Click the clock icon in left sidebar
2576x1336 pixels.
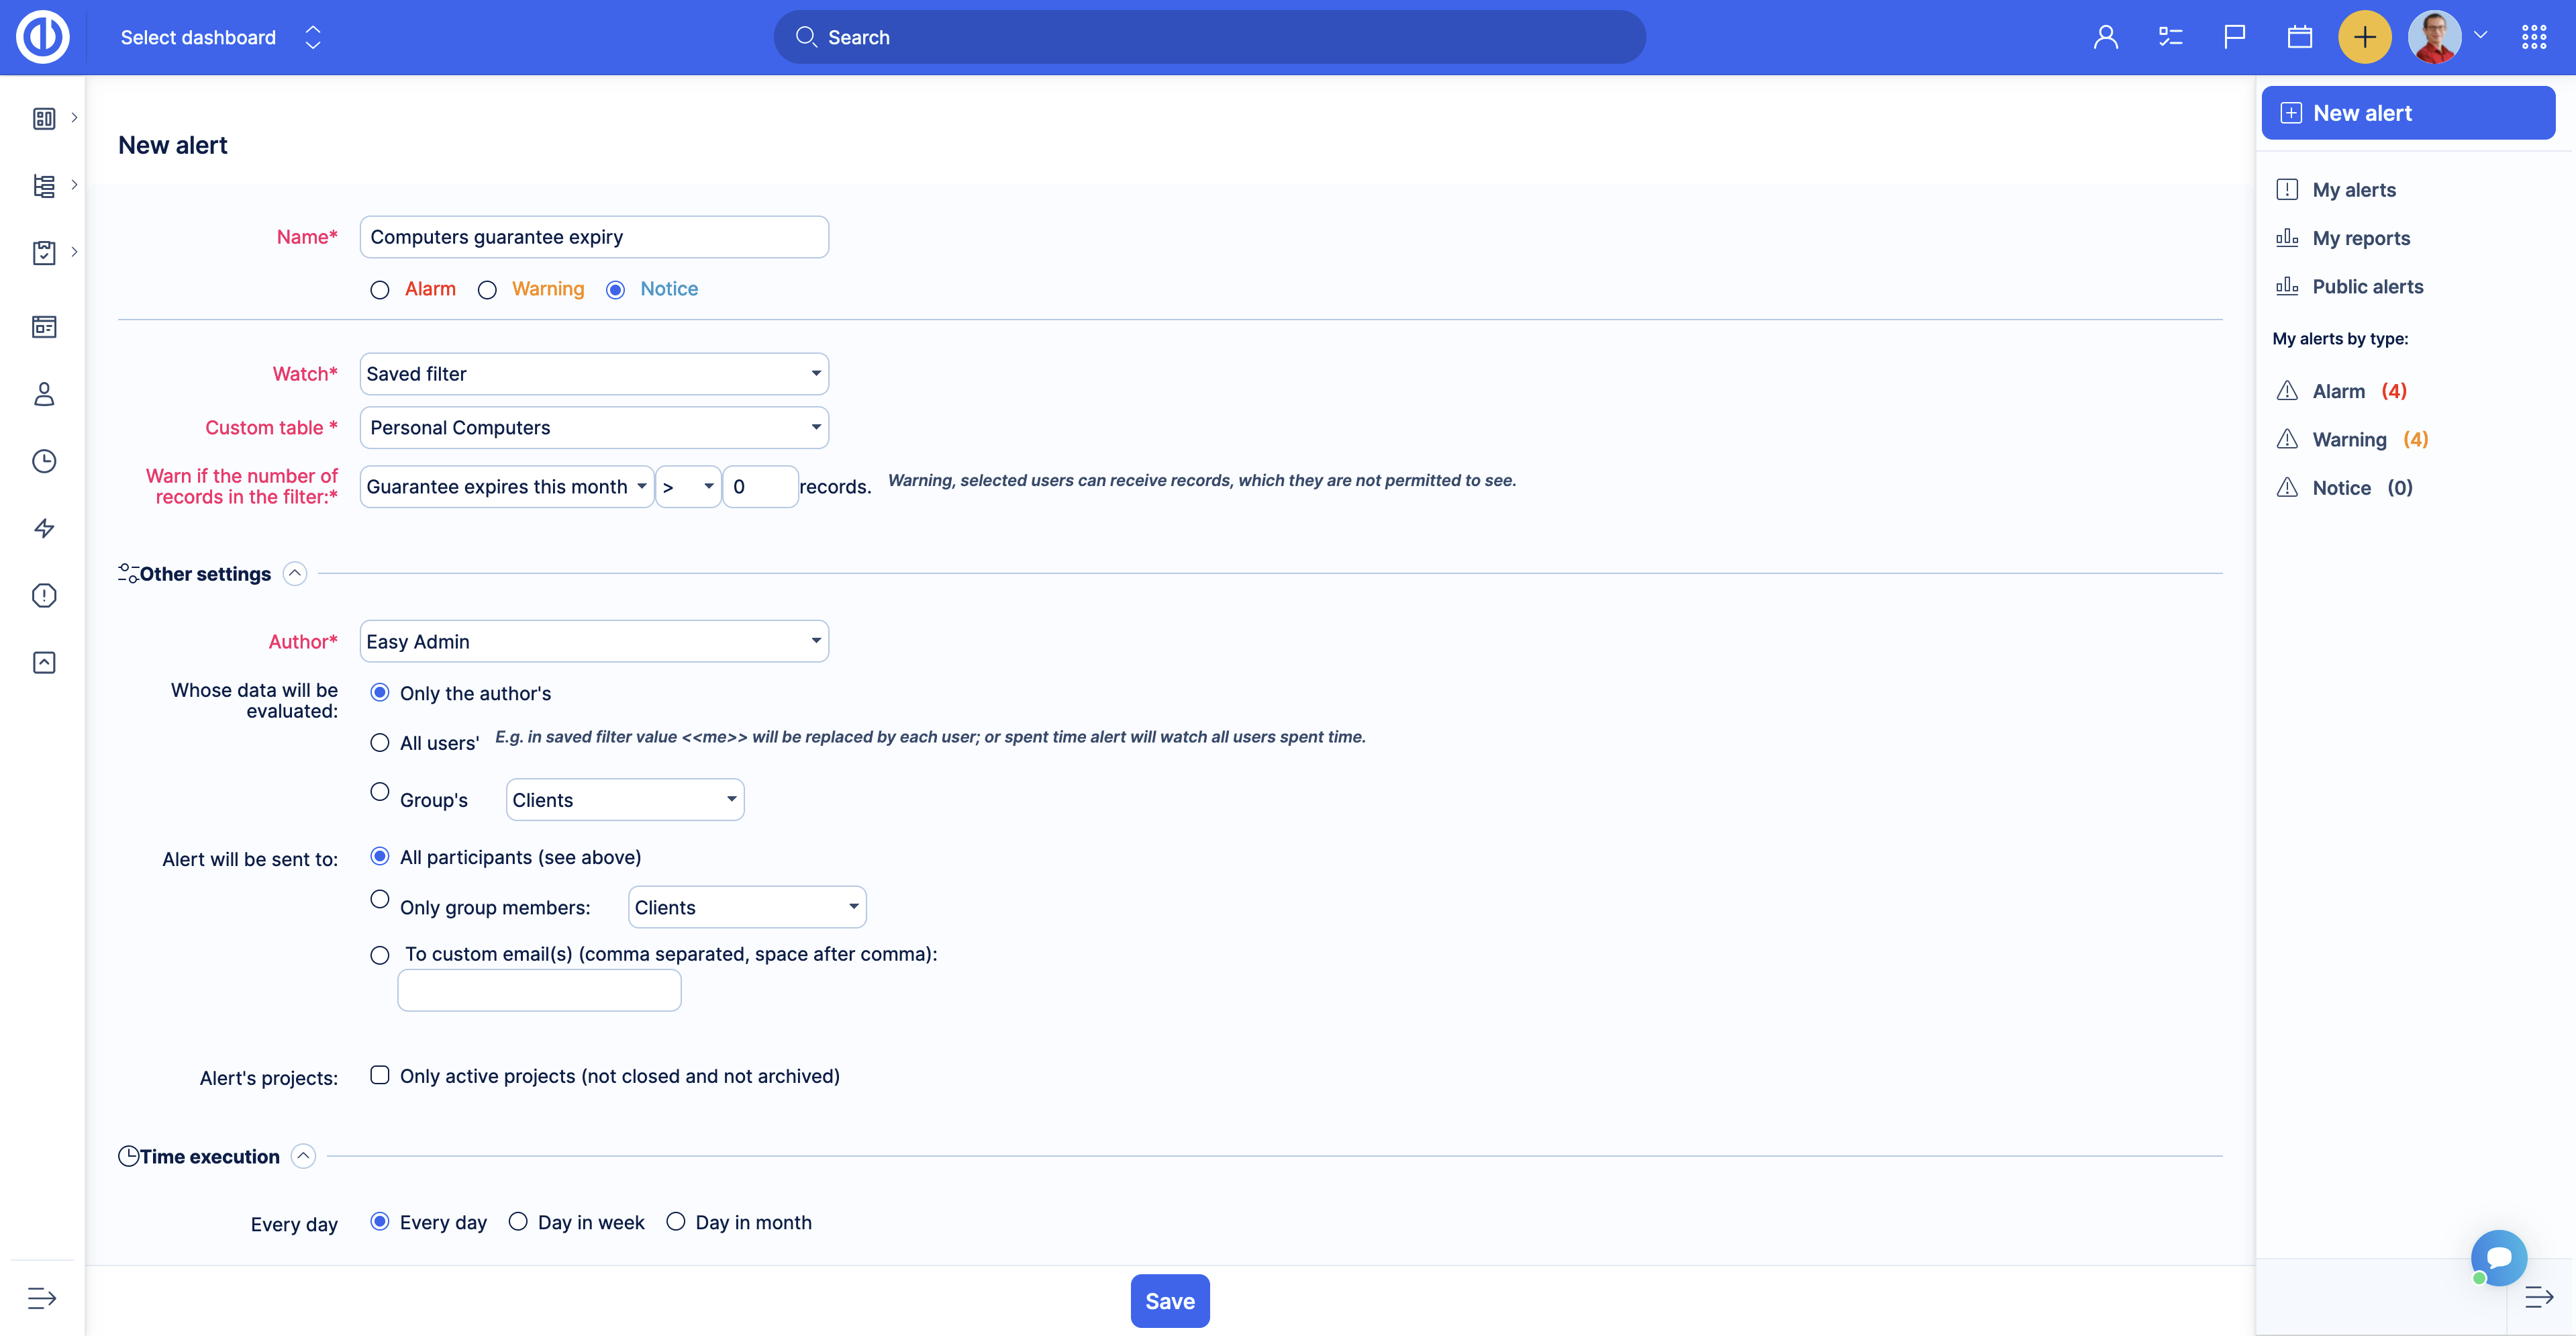(44, 461)
